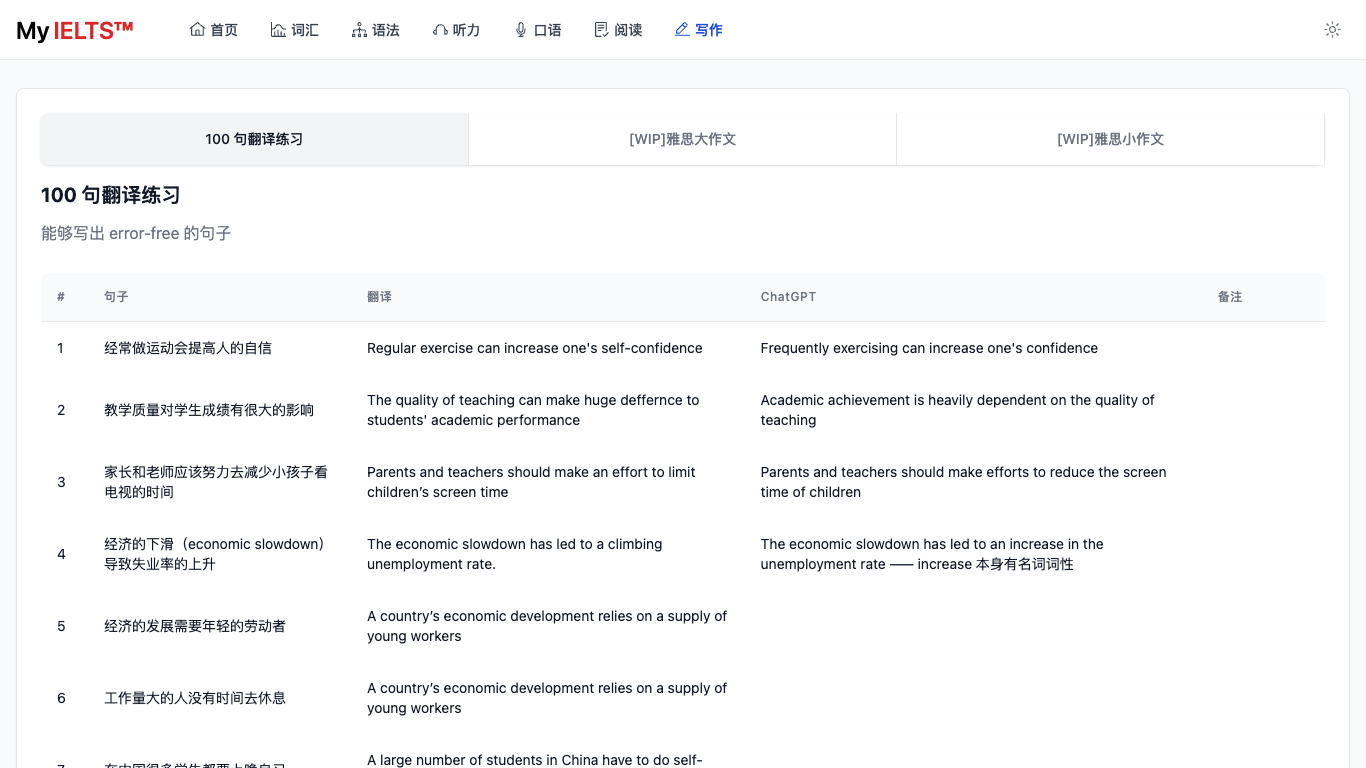
Task: Click the My IELTS logo
Action: (x=75, y=30)
